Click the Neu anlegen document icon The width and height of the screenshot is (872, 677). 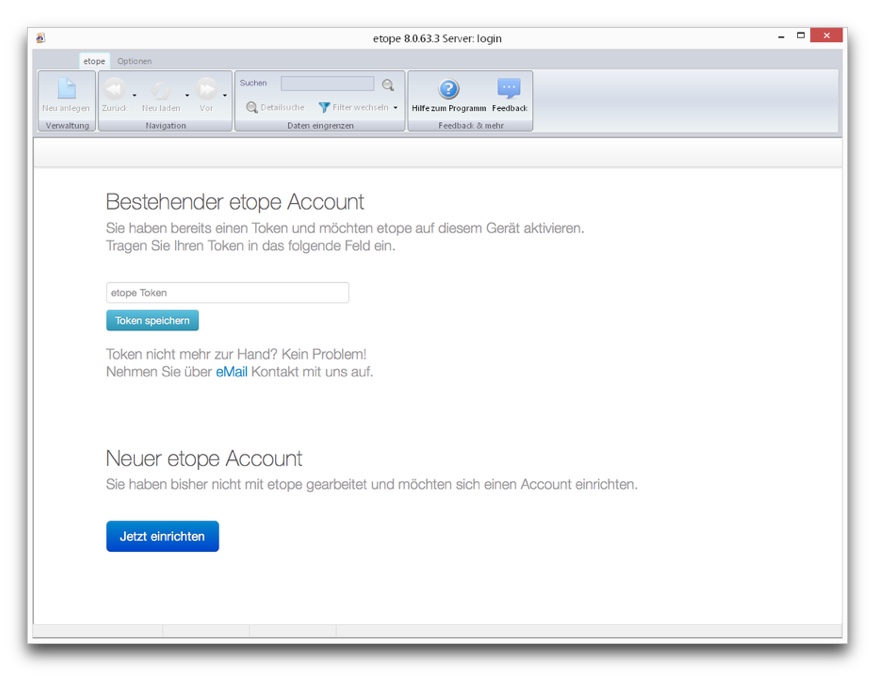click(x=67, y=88)
